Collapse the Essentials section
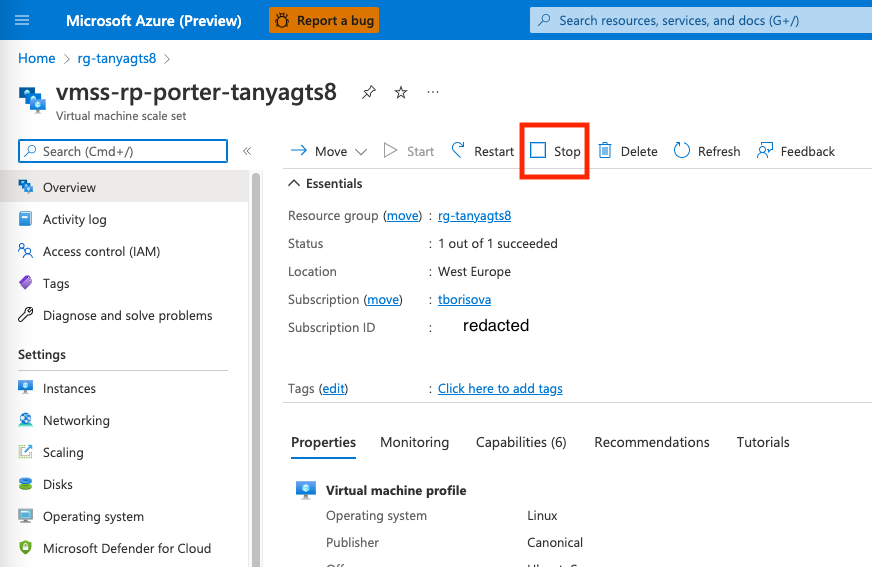The image size is (872, 567). point(294,184)
